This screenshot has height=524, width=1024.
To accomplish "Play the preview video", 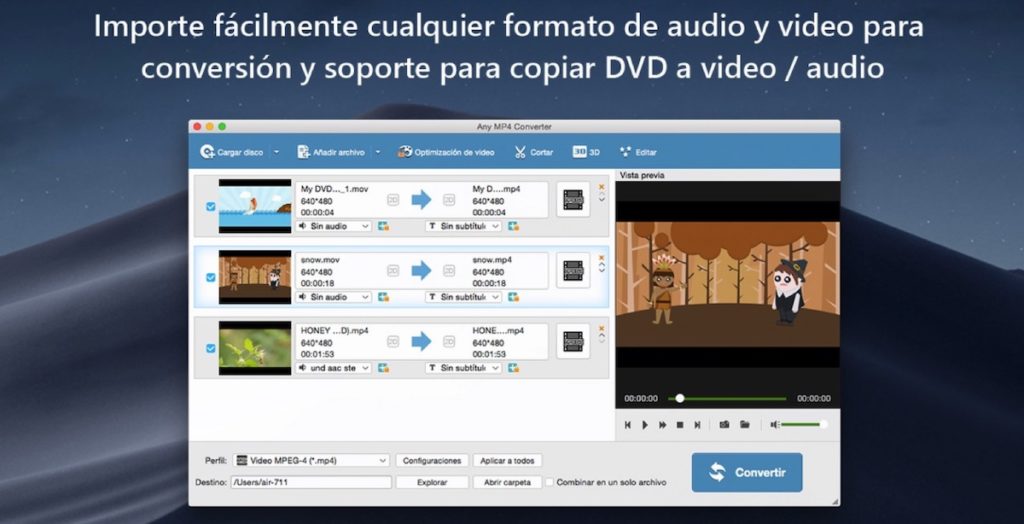I will point(645,425).
